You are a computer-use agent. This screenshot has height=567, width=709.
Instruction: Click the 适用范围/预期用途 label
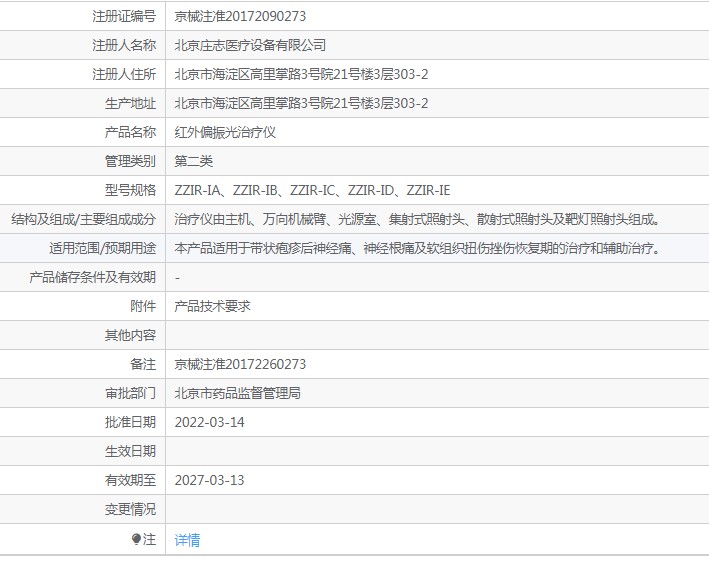click(x=103, y=248)
